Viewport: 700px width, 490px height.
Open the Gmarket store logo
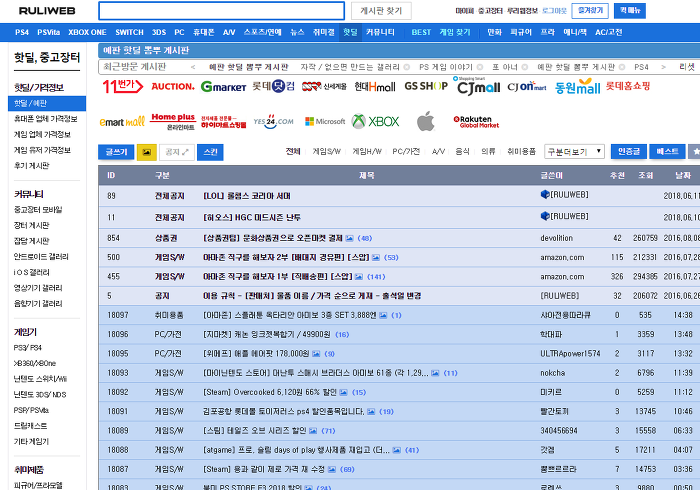coord(223,87)
